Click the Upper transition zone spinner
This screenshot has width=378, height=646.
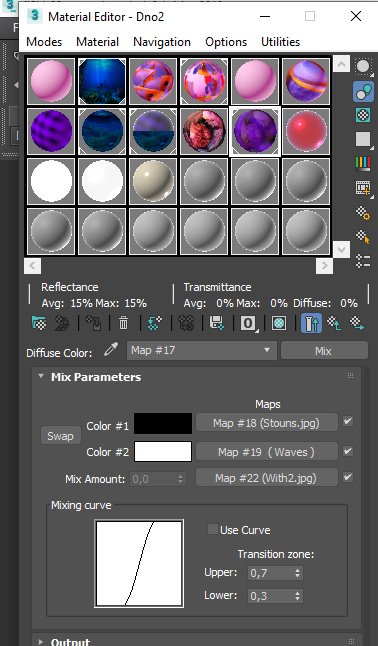pos(298,573)
